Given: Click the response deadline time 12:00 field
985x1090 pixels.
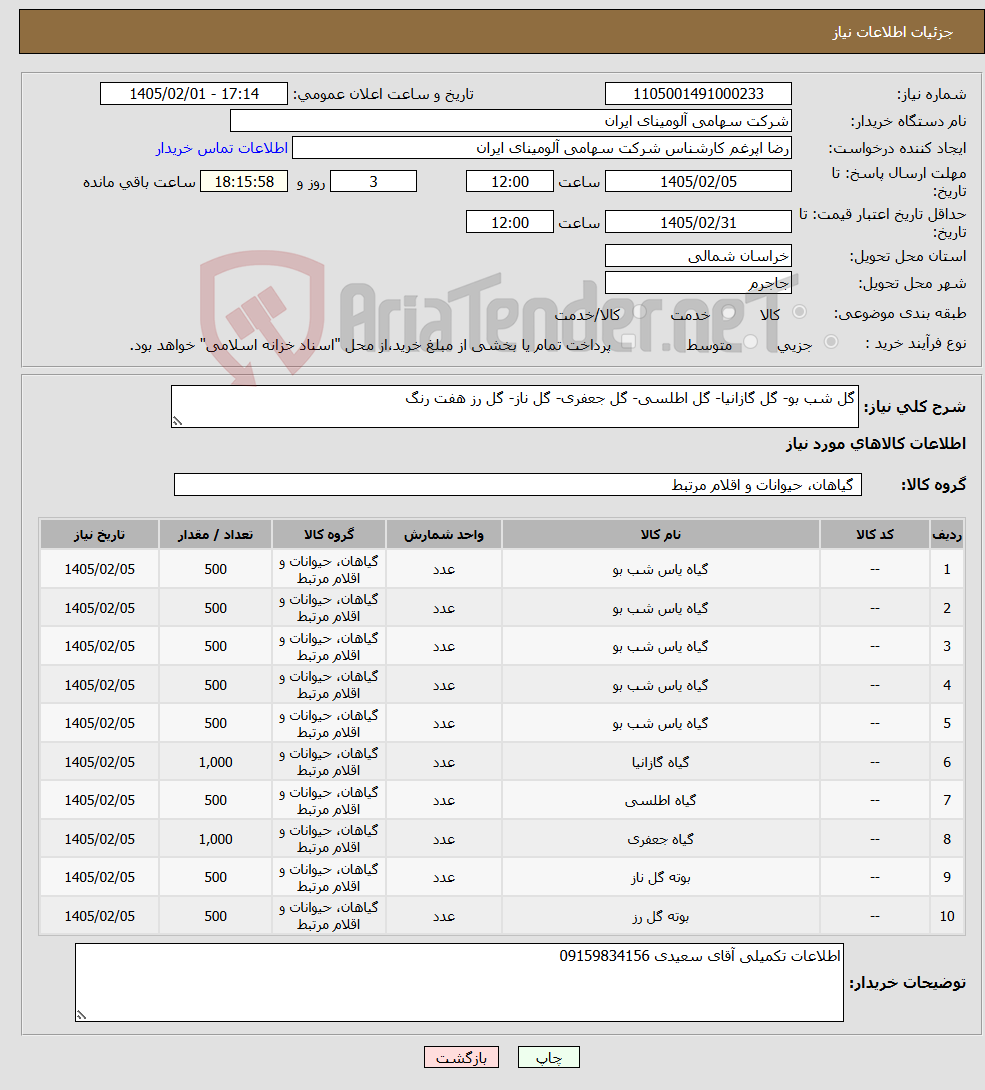Looking at the screenshot, I should pyautogui.click(x=510, y=181).
